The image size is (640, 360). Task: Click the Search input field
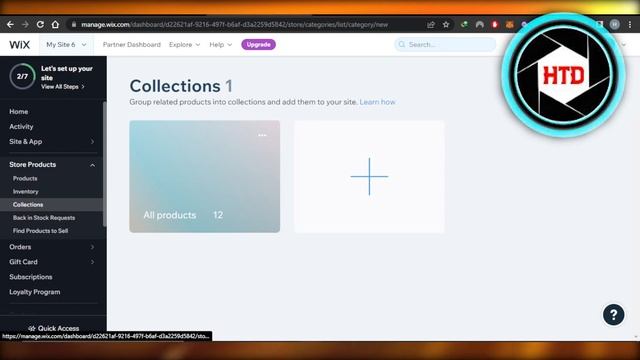(445, 44)
